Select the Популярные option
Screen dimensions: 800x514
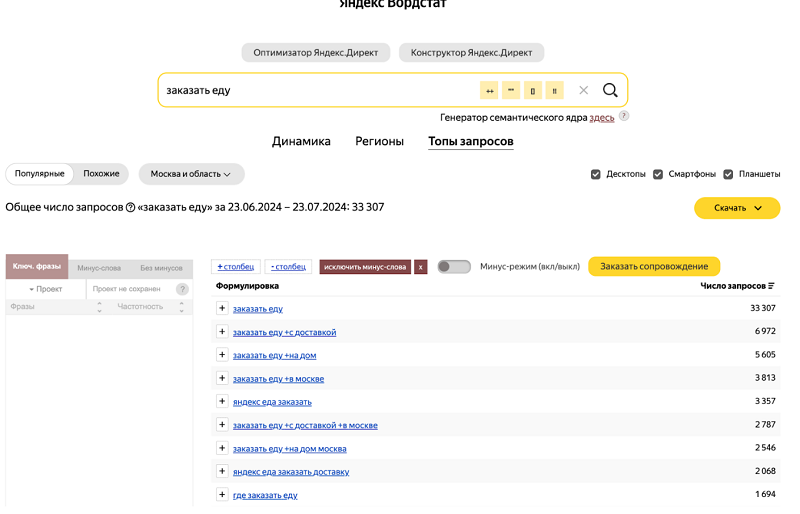click(x=39, y=174)
